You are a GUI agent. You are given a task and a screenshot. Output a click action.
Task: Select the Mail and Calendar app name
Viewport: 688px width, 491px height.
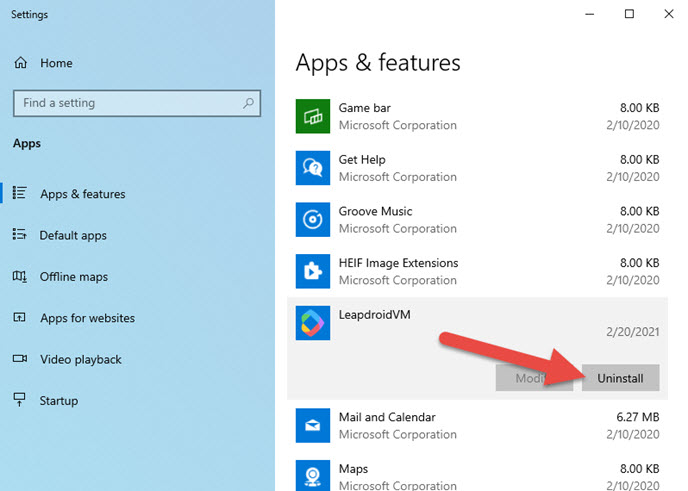(387, 417)
